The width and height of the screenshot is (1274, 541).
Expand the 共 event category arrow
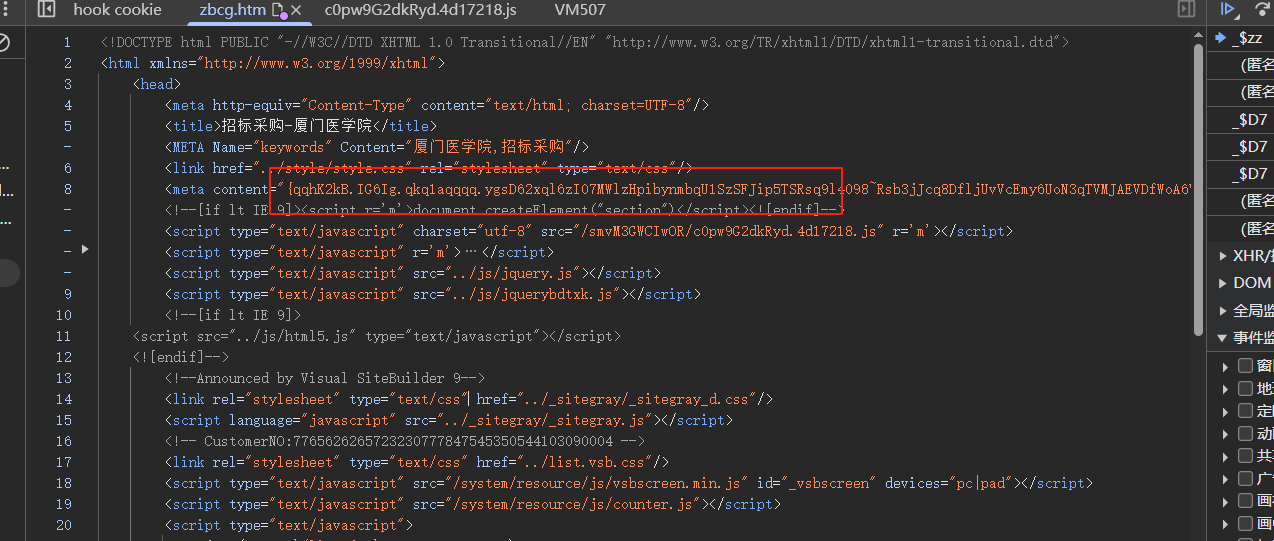click(x=1226, y=456)
